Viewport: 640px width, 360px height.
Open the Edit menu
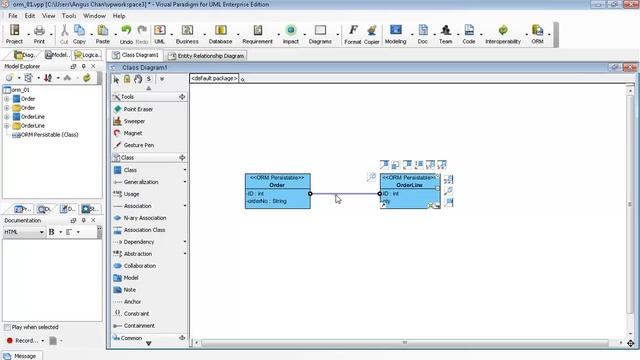click(30, 16)
